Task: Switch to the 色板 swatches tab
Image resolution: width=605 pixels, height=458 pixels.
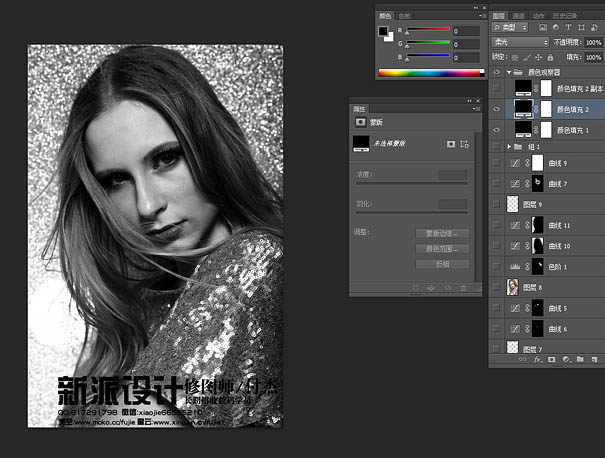Action: click(x=404, y=16)
